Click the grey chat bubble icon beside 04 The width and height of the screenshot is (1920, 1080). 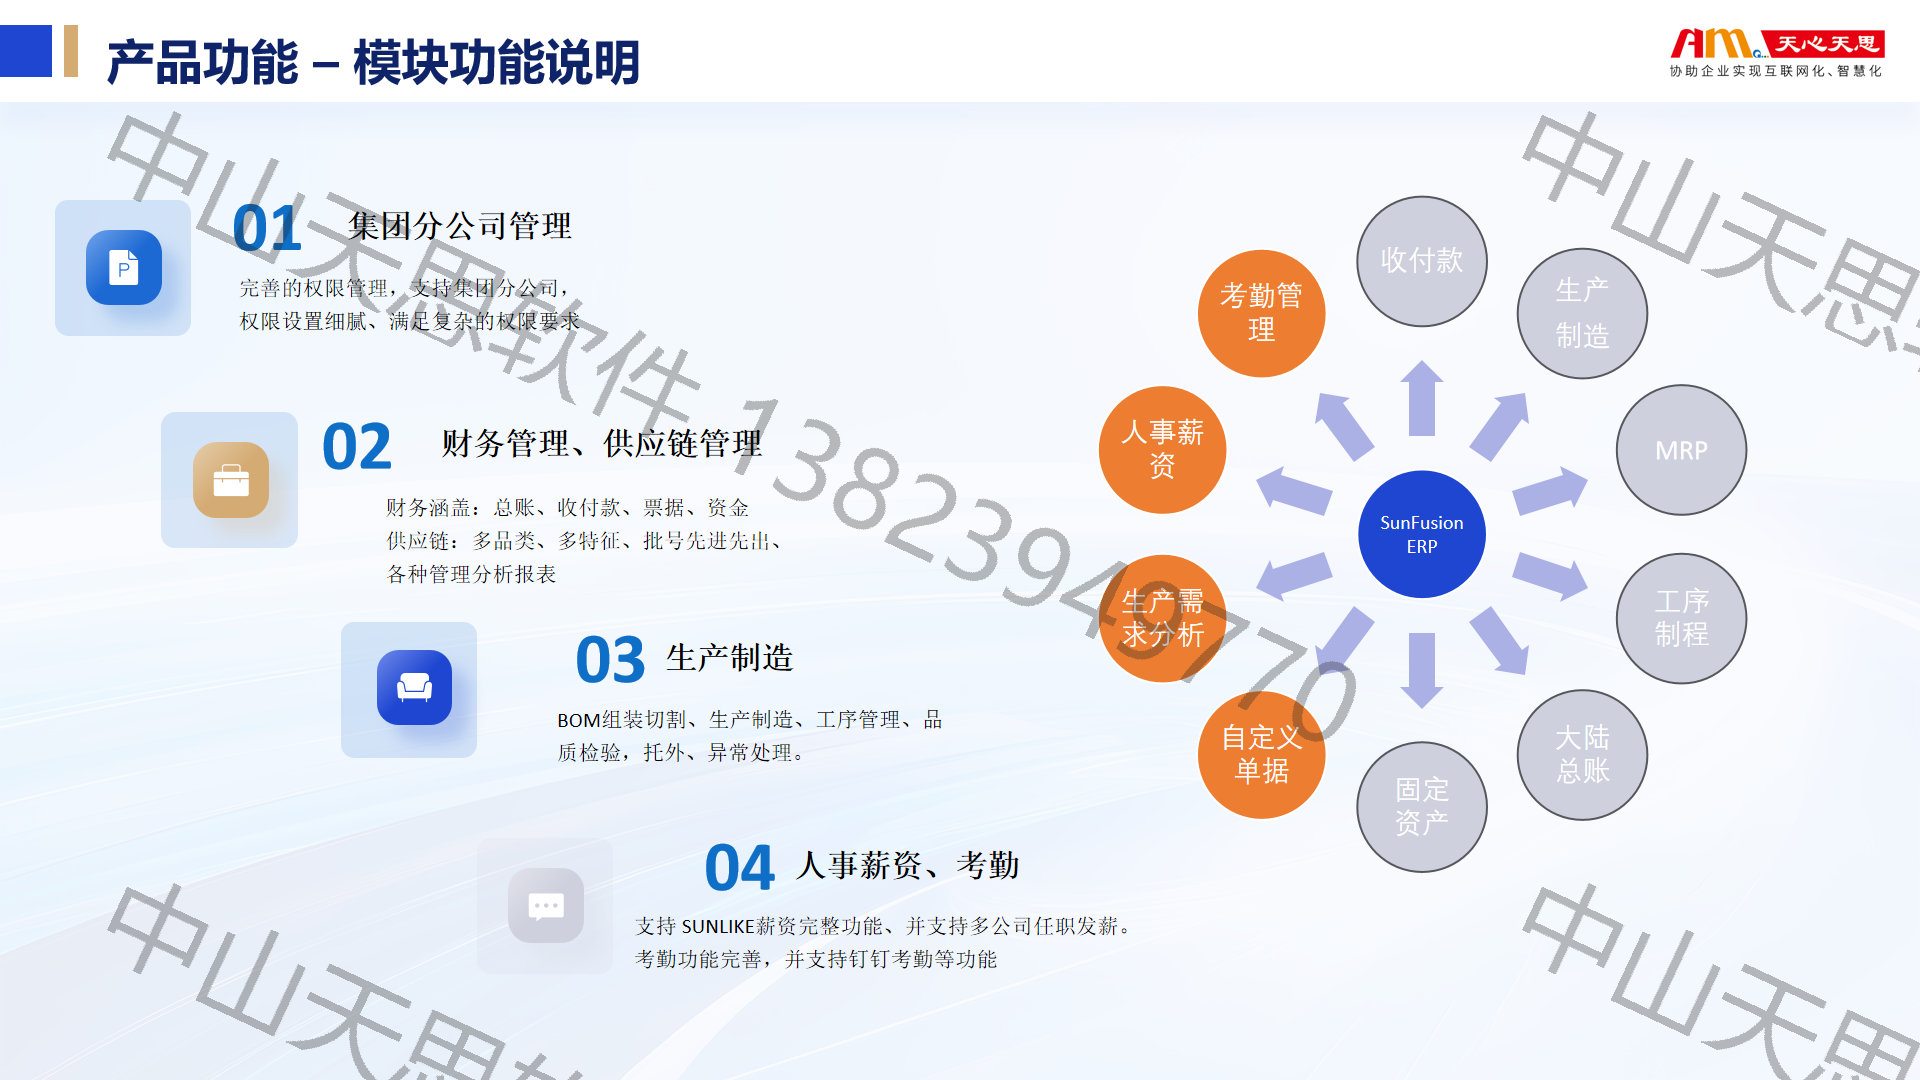(546, 905)
